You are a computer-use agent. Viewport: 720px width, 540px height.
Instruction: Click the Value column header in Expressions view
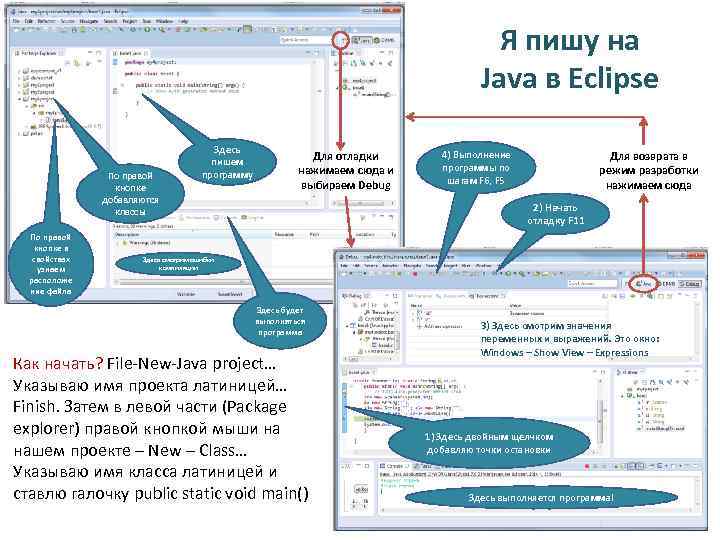point(515,305)
